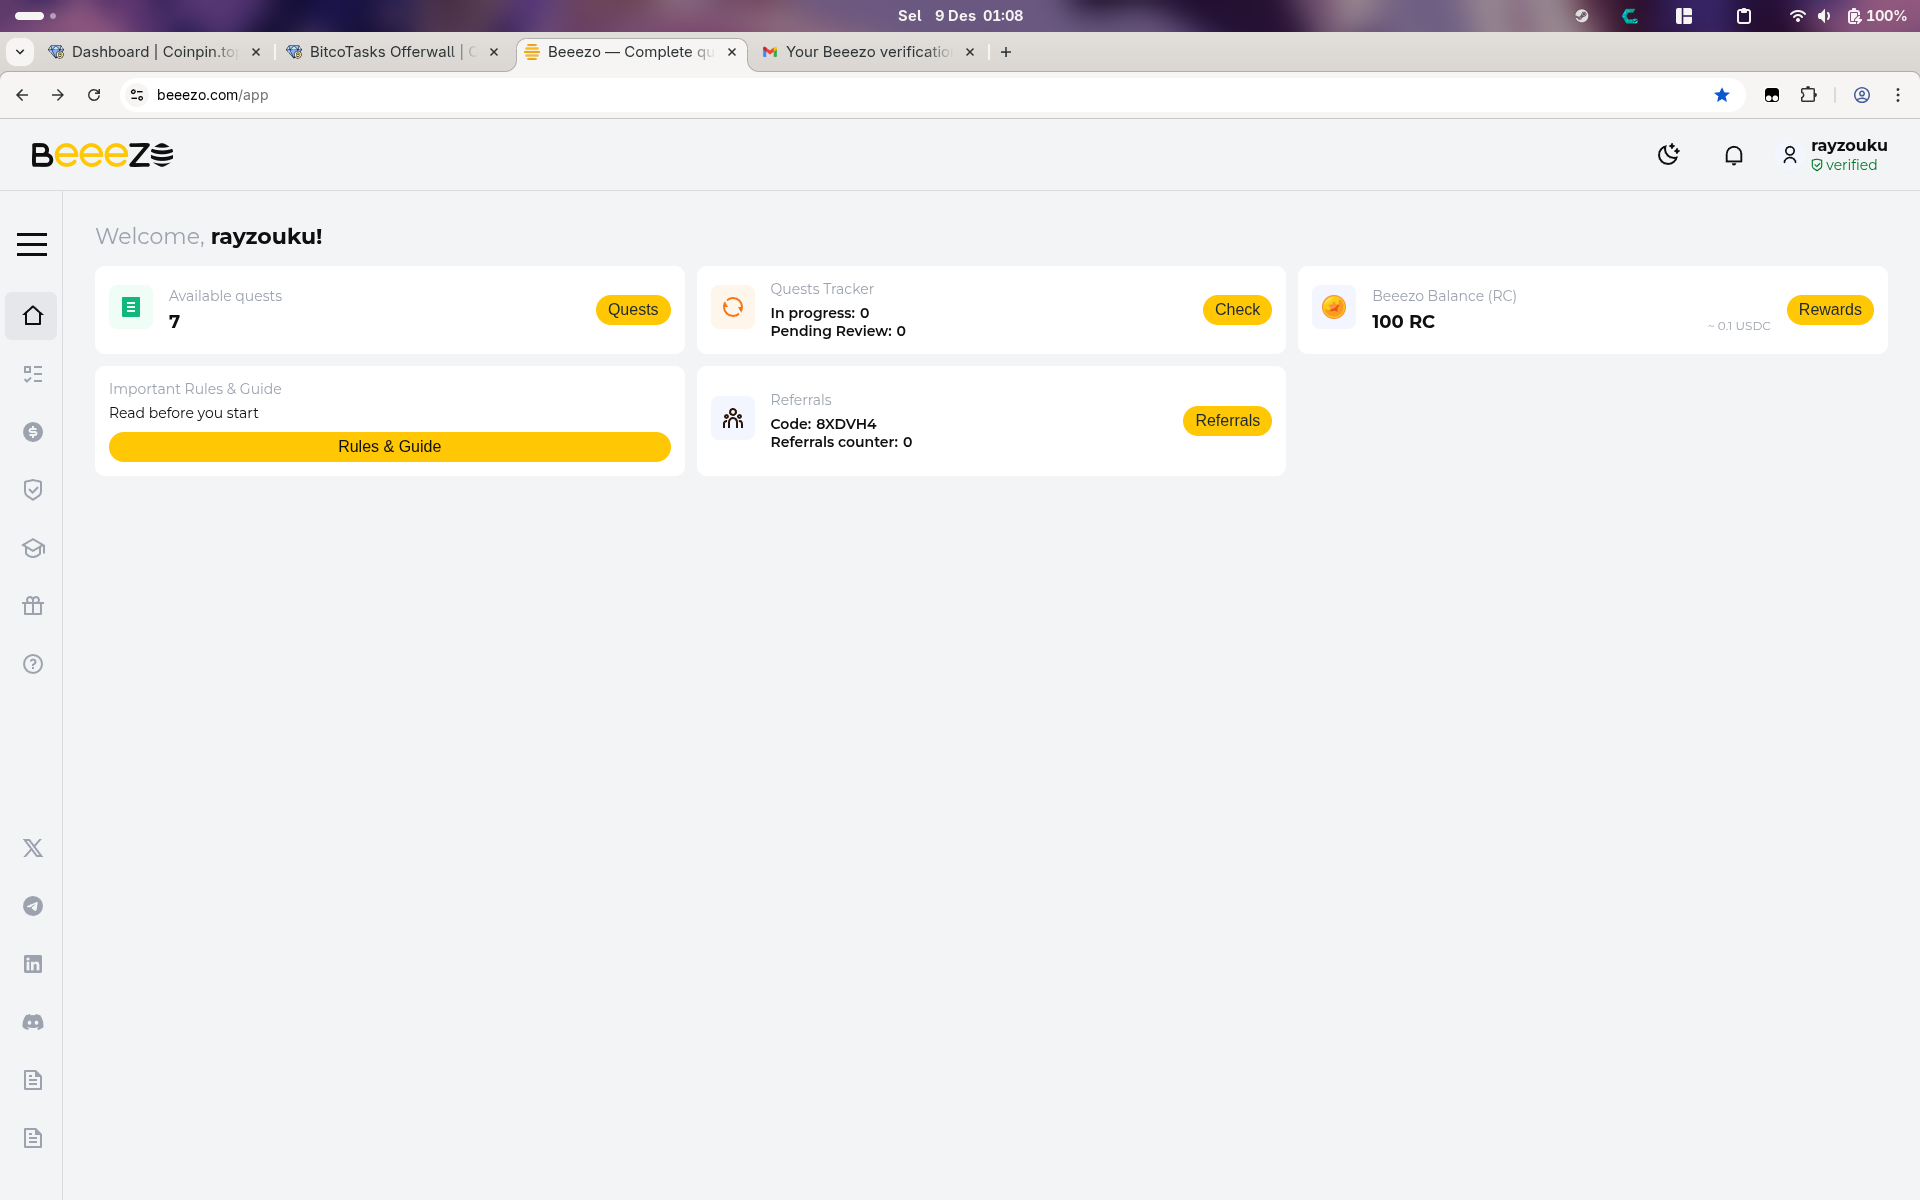The width and height of the screenshot is (1920, 1200).
Task: Open the shield checkmark sidebar icon
Action: point(33,490)
